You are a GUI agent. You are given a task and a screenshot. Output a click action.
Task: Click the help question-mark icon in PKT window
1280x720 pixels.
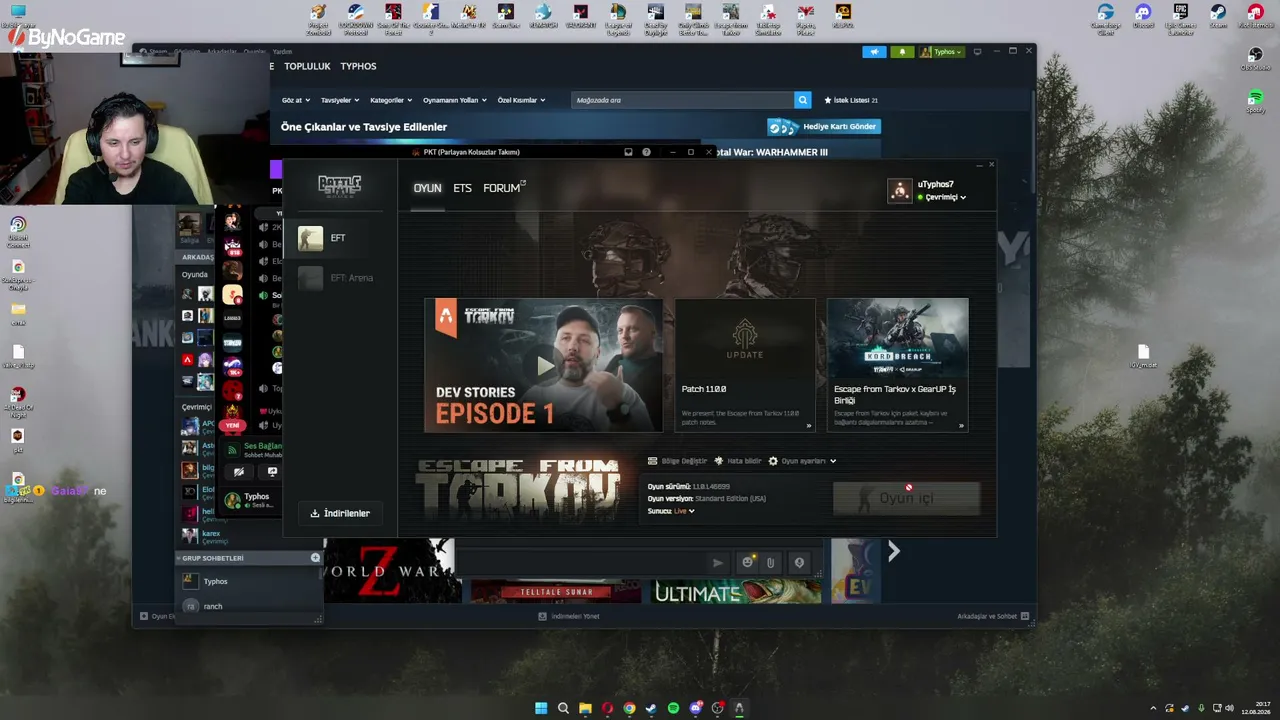click(646, 152)
